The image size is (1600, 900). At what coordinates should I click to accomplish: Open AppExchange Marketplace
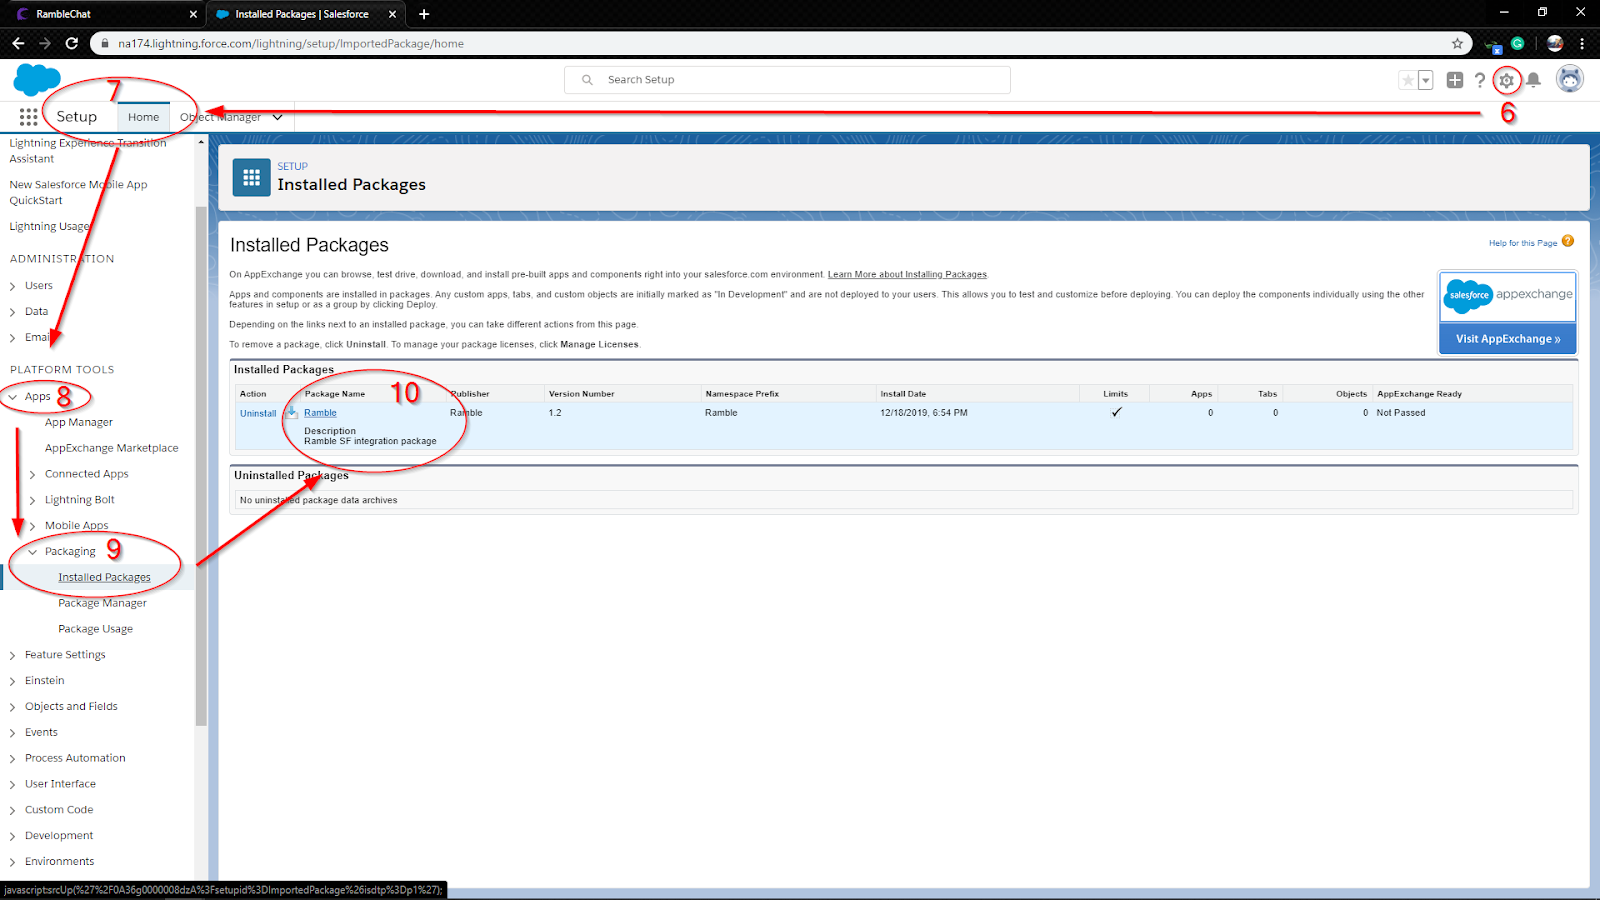click(x=112, y=448)
